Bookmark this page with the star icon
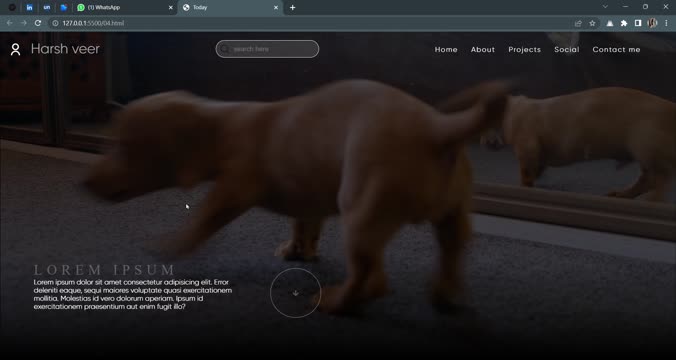 (592, 23)
